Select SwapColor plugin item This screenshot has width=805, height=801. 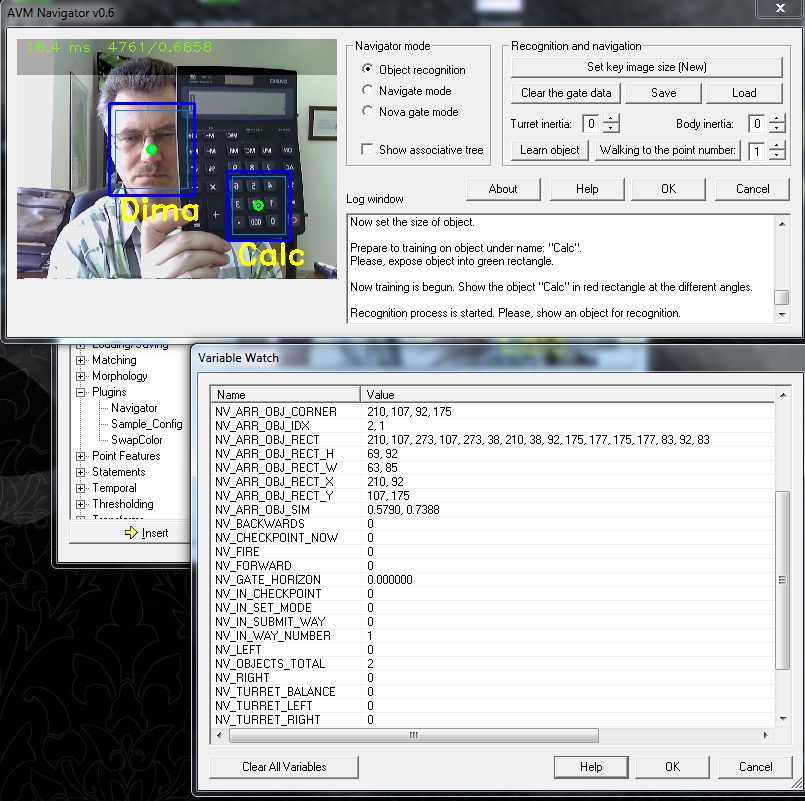(x=137, y=440)
